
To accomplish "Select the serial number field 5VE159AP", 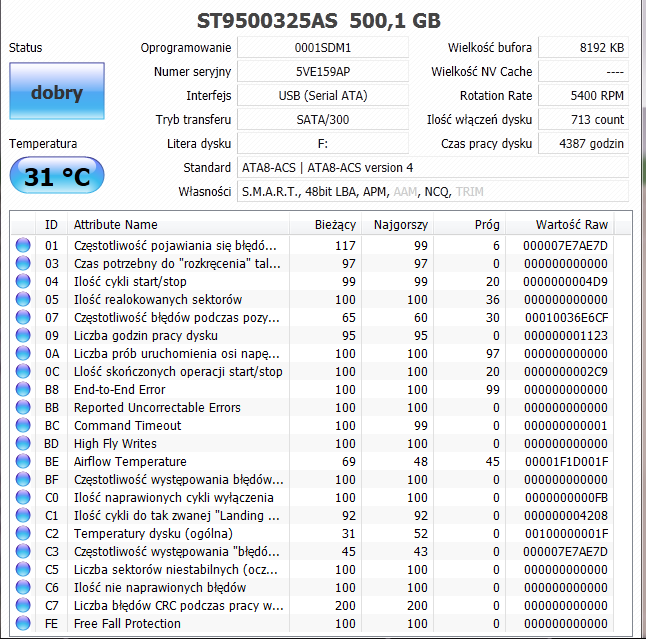I will pyautogui.click(x=323, y=72).
